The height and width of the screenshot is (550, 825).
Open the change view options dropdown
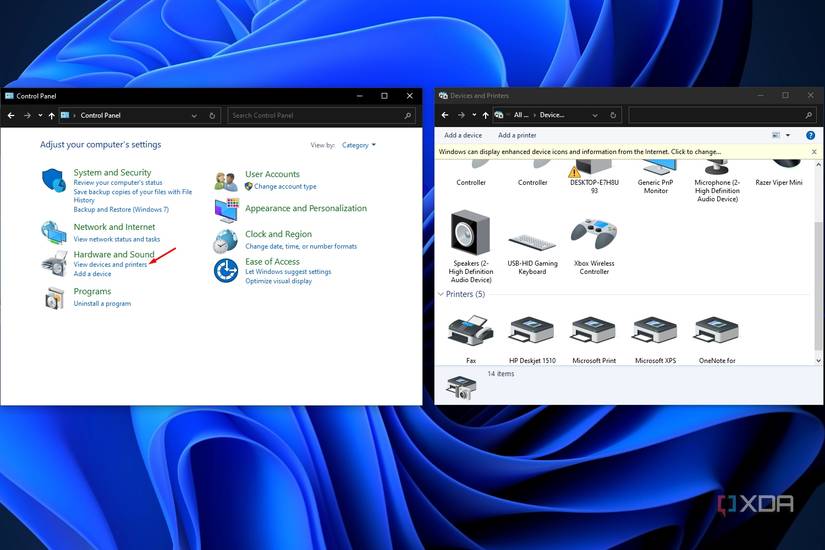click(x=788, y=135)
